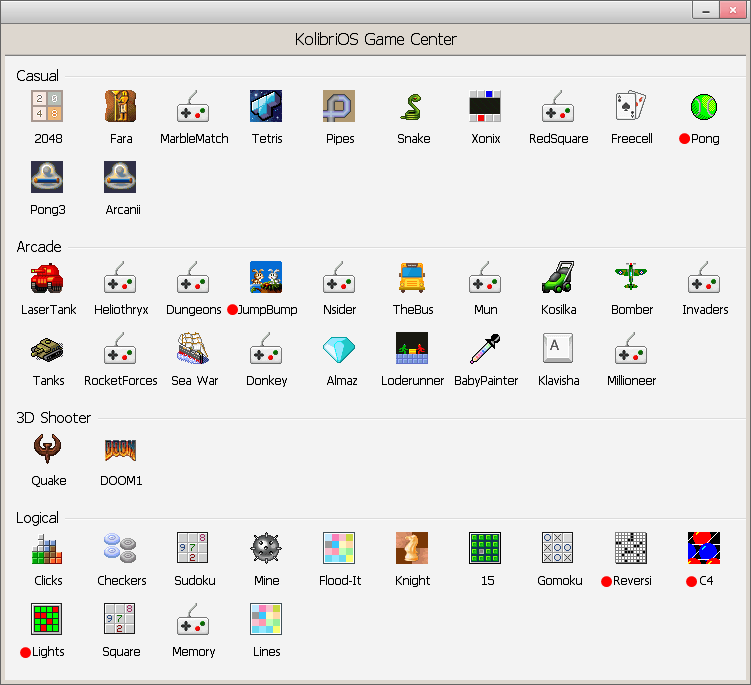Launch the Tanks camouflage tank icon
751x685 pixels.
[x=47, y=348]
